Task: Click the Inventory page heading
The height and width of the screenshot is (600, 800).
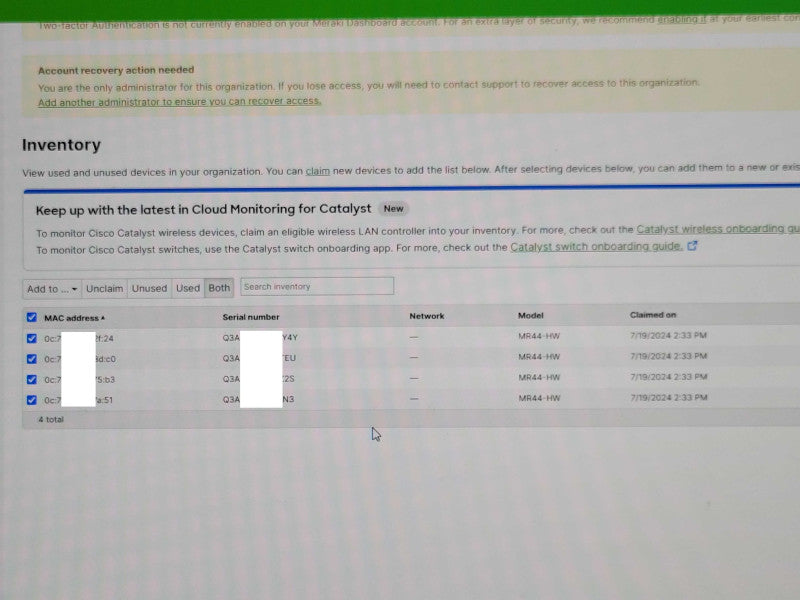Action: tap(61, 145)
